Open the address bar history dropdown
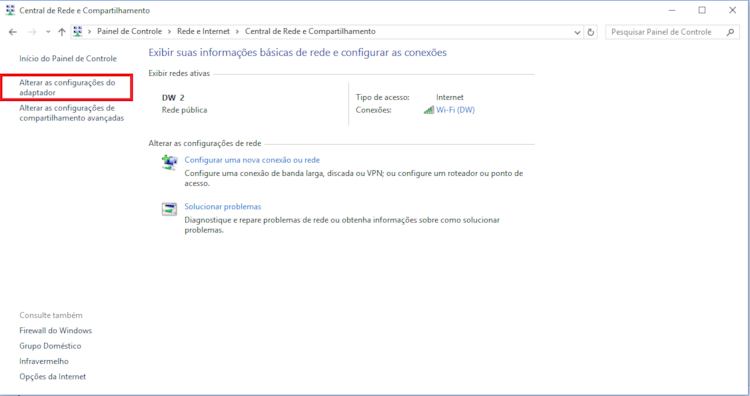The height and width of the screenshot is (396, 750). pos(577,32)
